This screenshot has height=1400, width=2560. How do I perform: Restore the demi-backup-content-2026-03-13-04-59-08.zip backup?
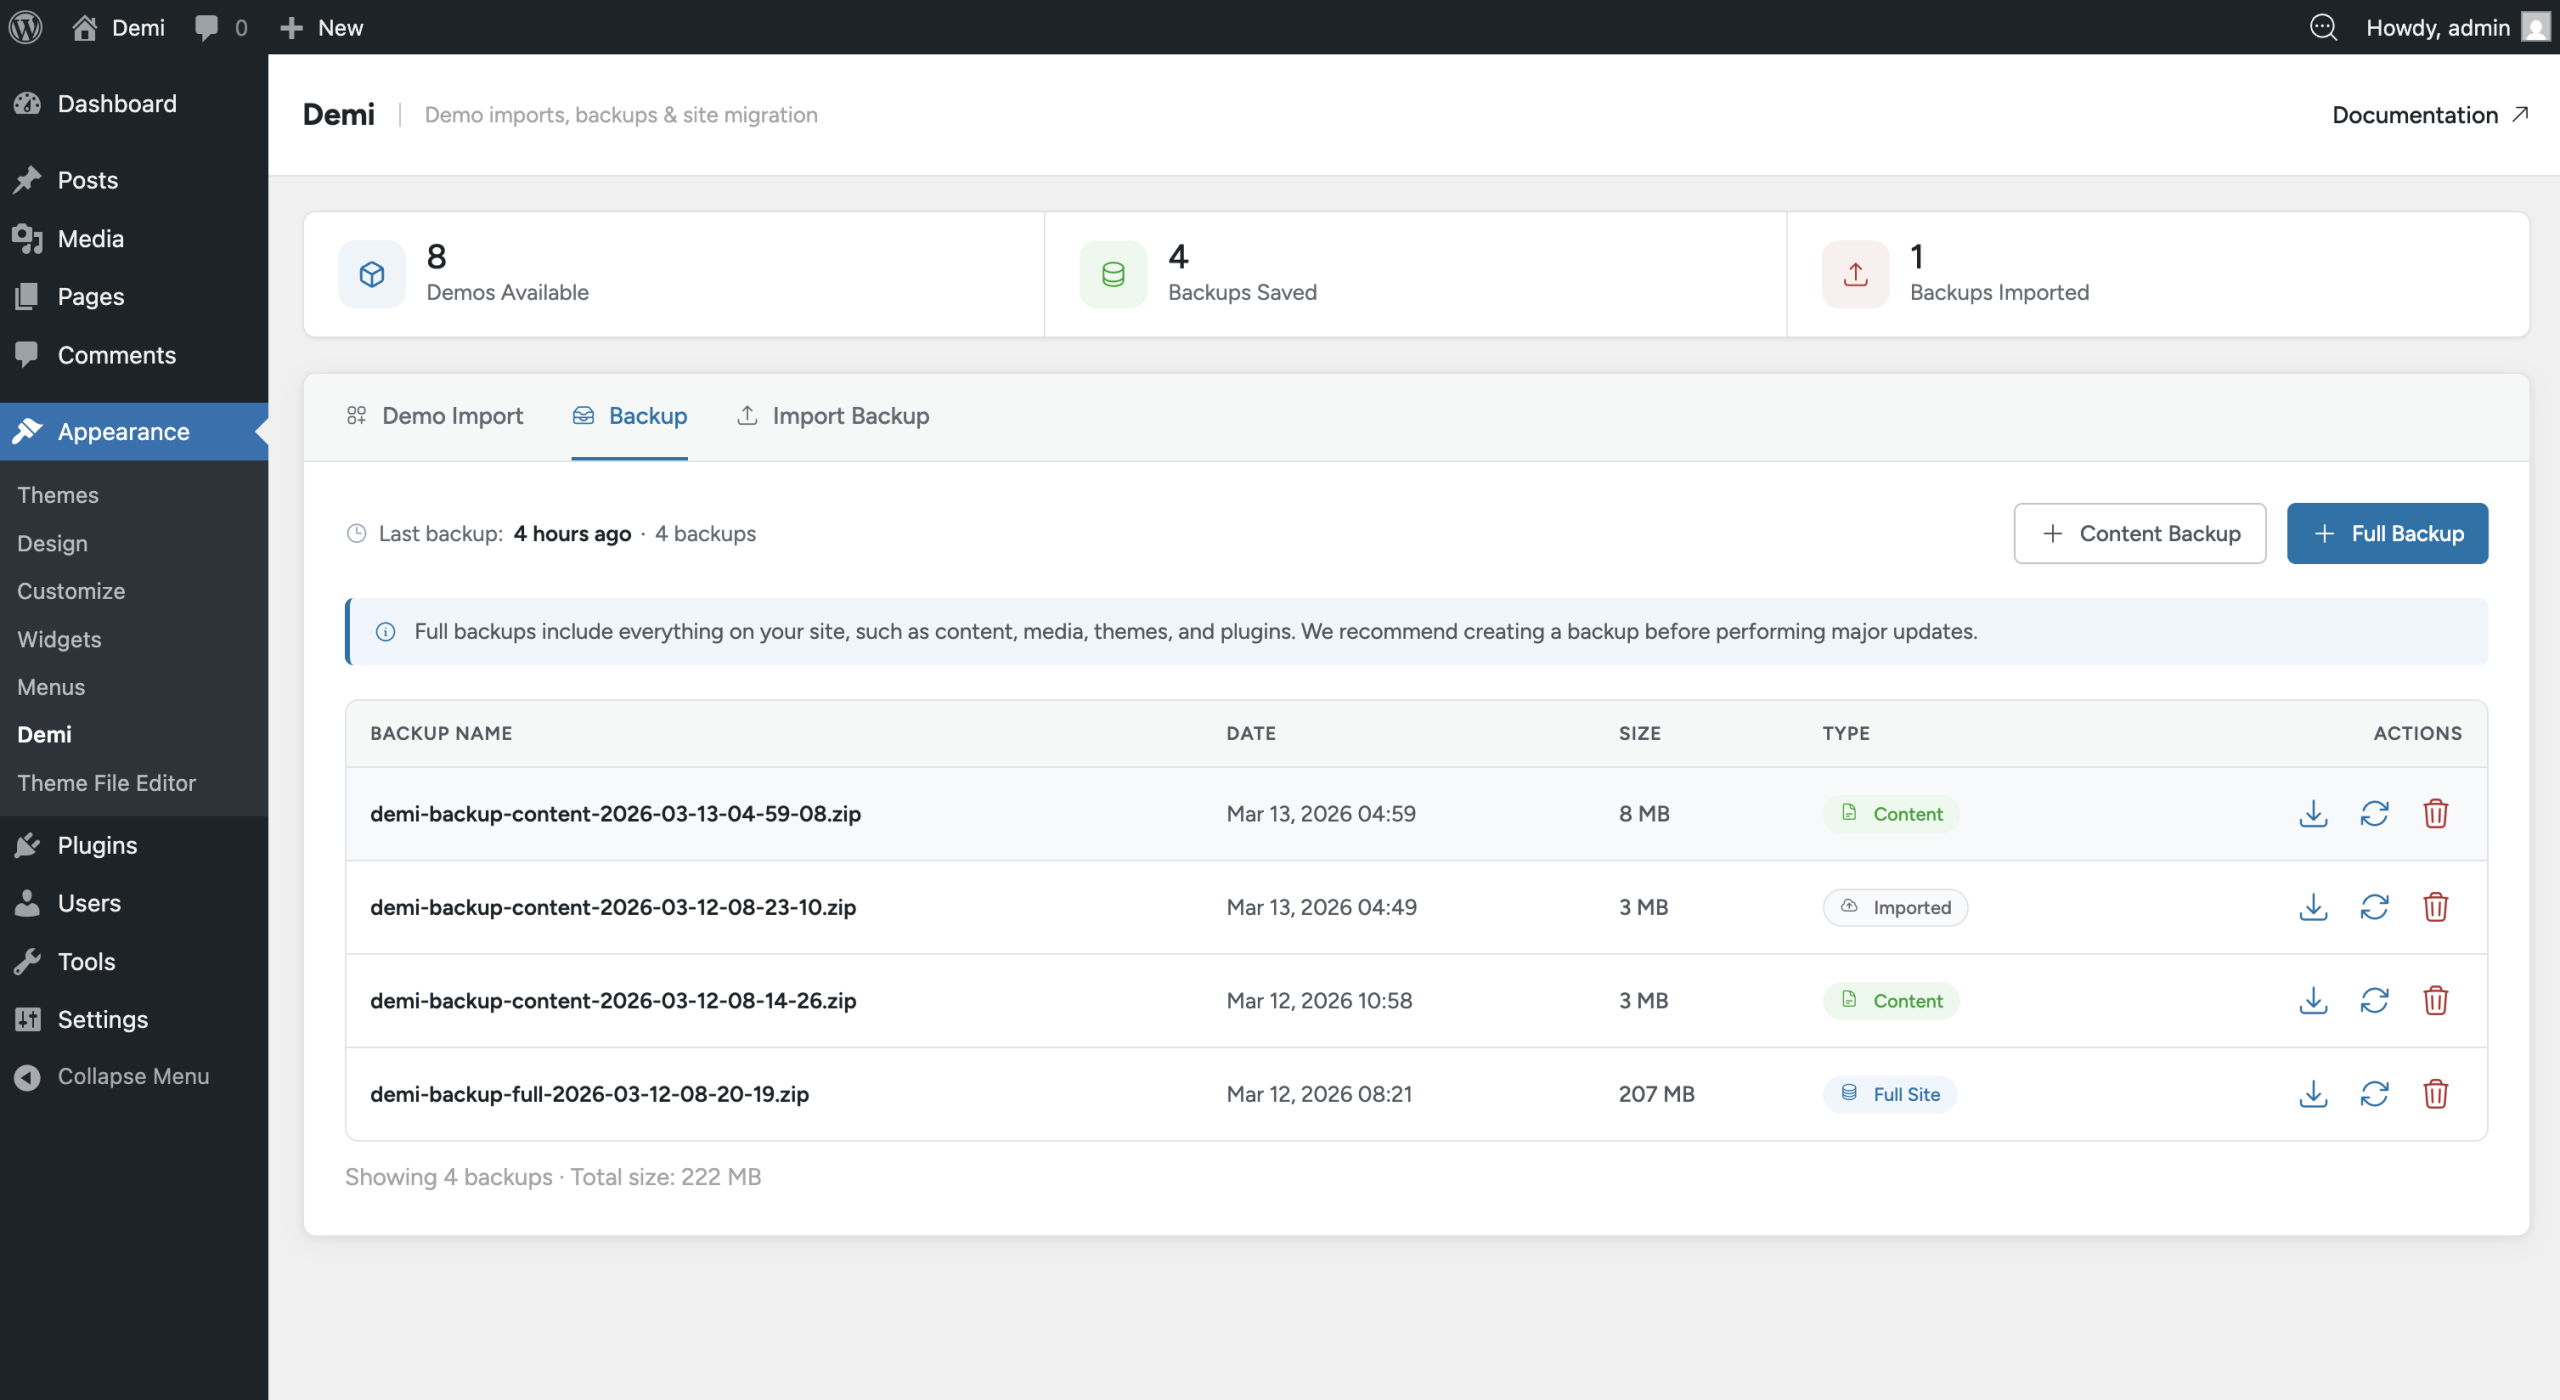[2374, 814]
